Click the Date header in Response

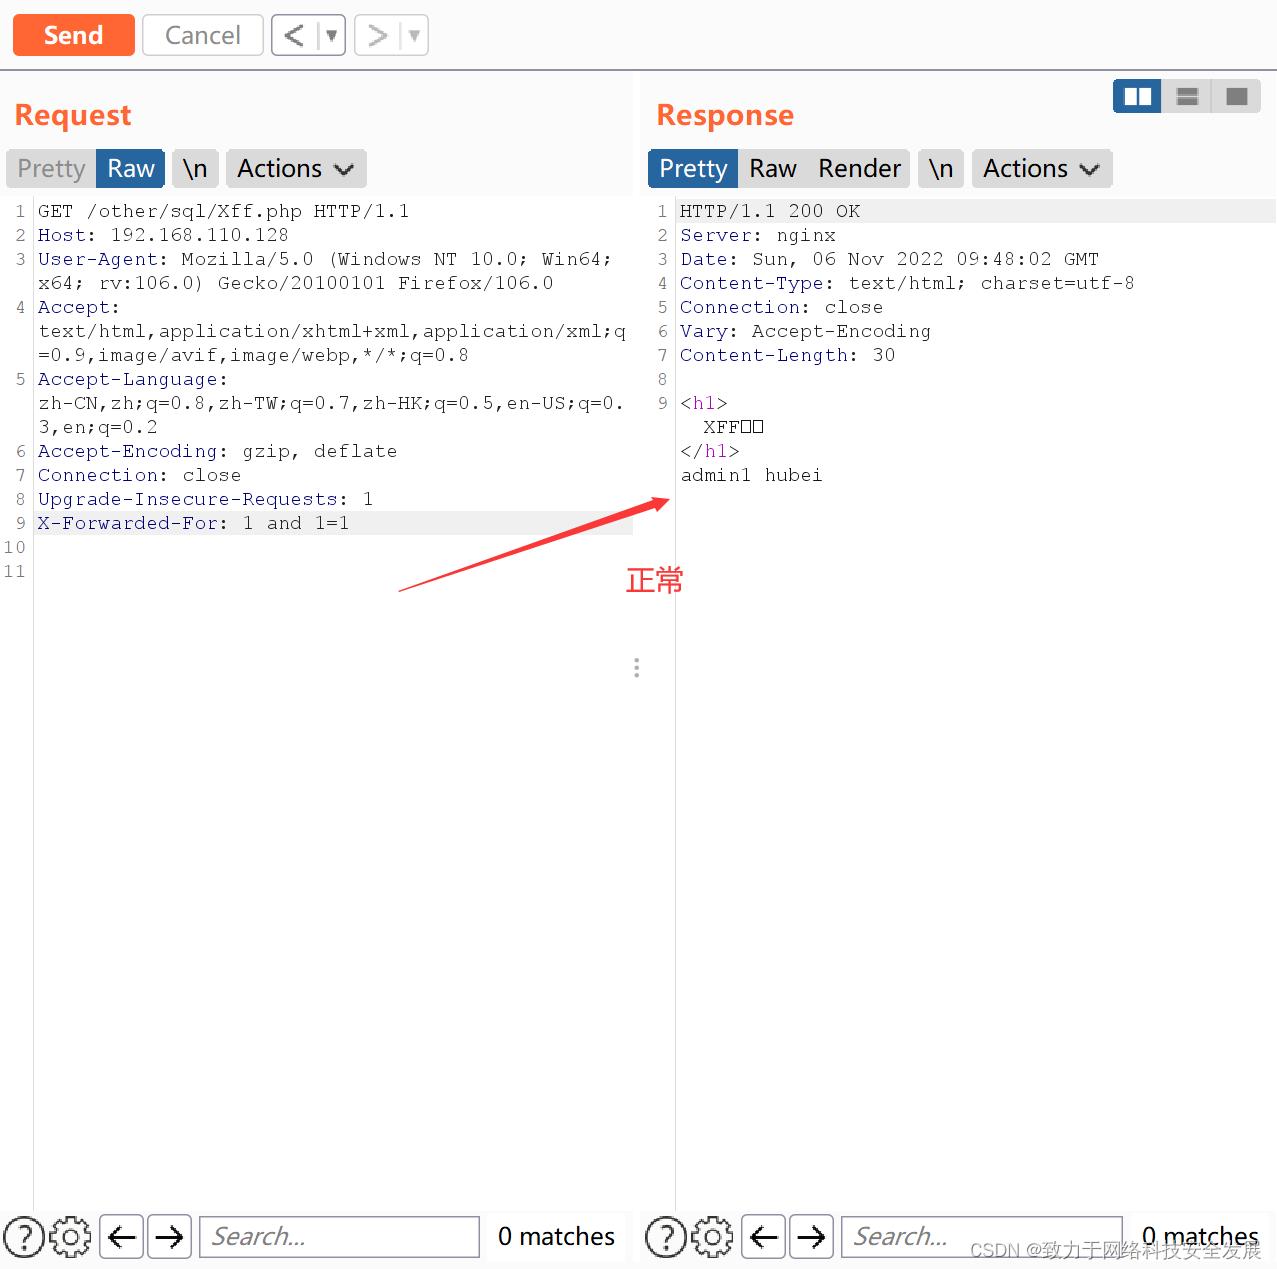tap(889, 259)
